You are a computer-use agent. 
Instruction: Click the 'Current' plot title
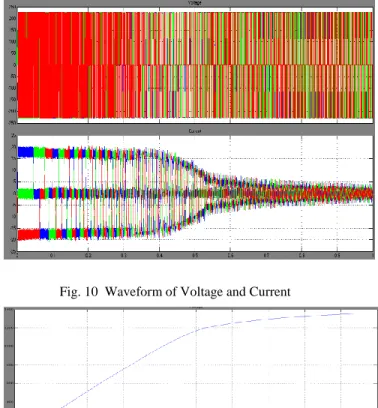pos(195,131)
